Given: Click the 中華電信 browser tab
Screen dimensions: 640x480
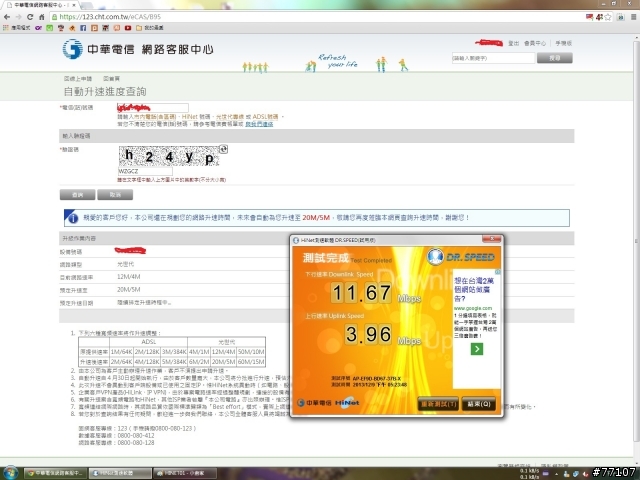Looking at the screenshot, I should click(43, 5).
